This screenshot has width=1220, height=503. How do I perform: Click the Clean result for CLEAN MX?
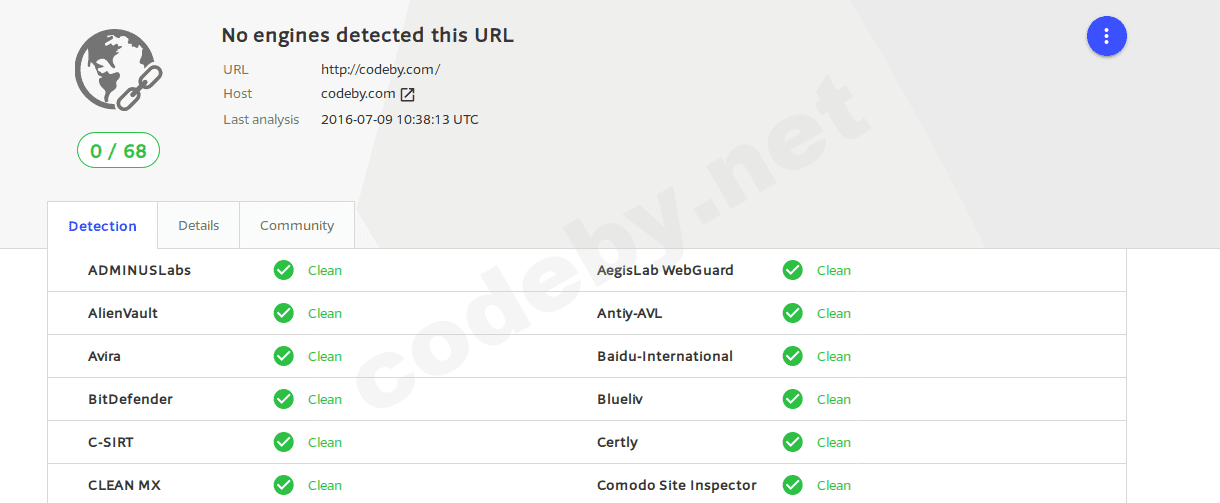coord(324,485)
